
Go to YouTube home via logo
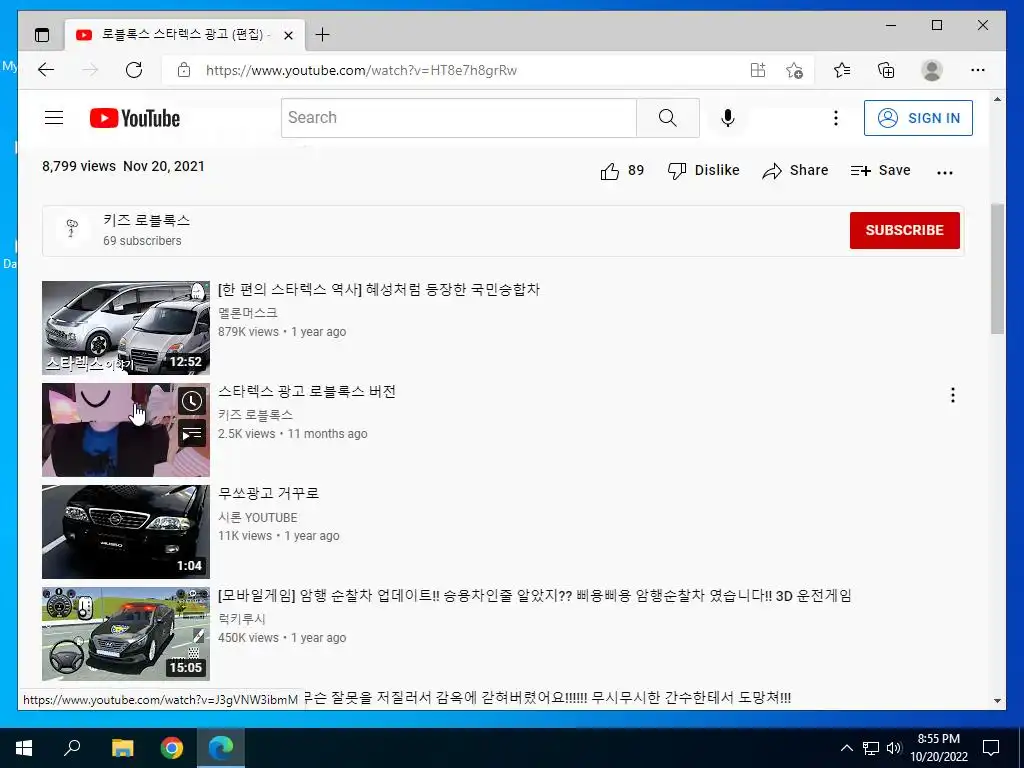click(x=135, y=118)
